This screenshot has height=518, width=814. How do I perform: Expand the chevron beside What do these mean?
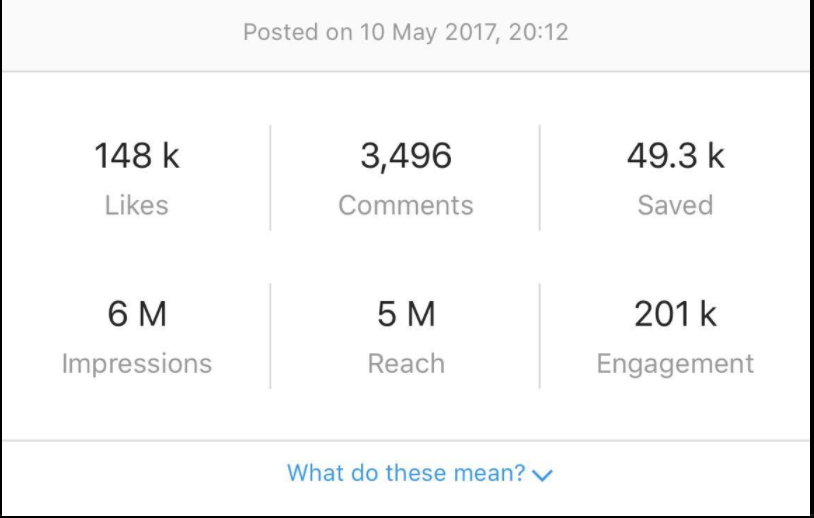pyautogui.click(x=543, y=474)
